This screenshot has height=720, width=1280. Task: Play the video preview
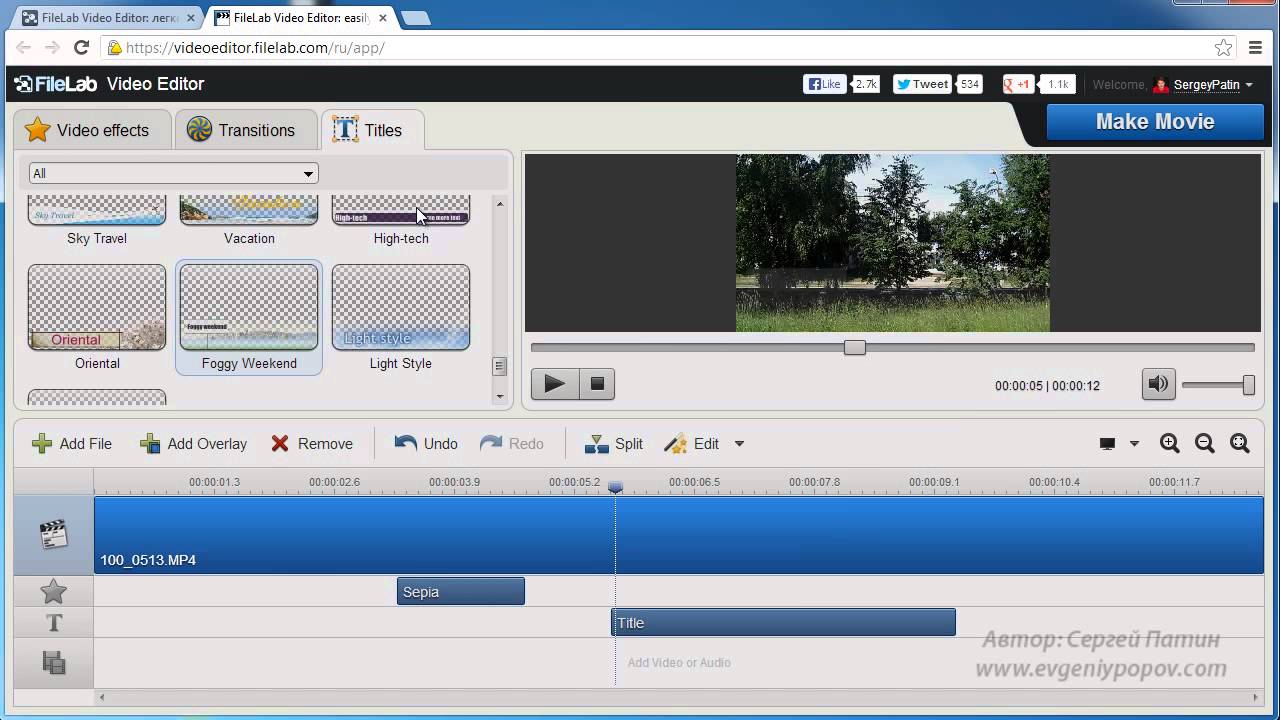[555, 384]
